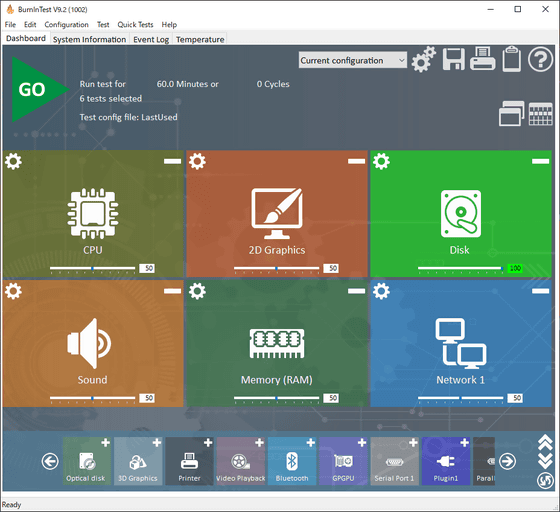The height and width of the screenshot is (512, 560).
Task: Open the Test menu
Action: (x=103, y=25)
